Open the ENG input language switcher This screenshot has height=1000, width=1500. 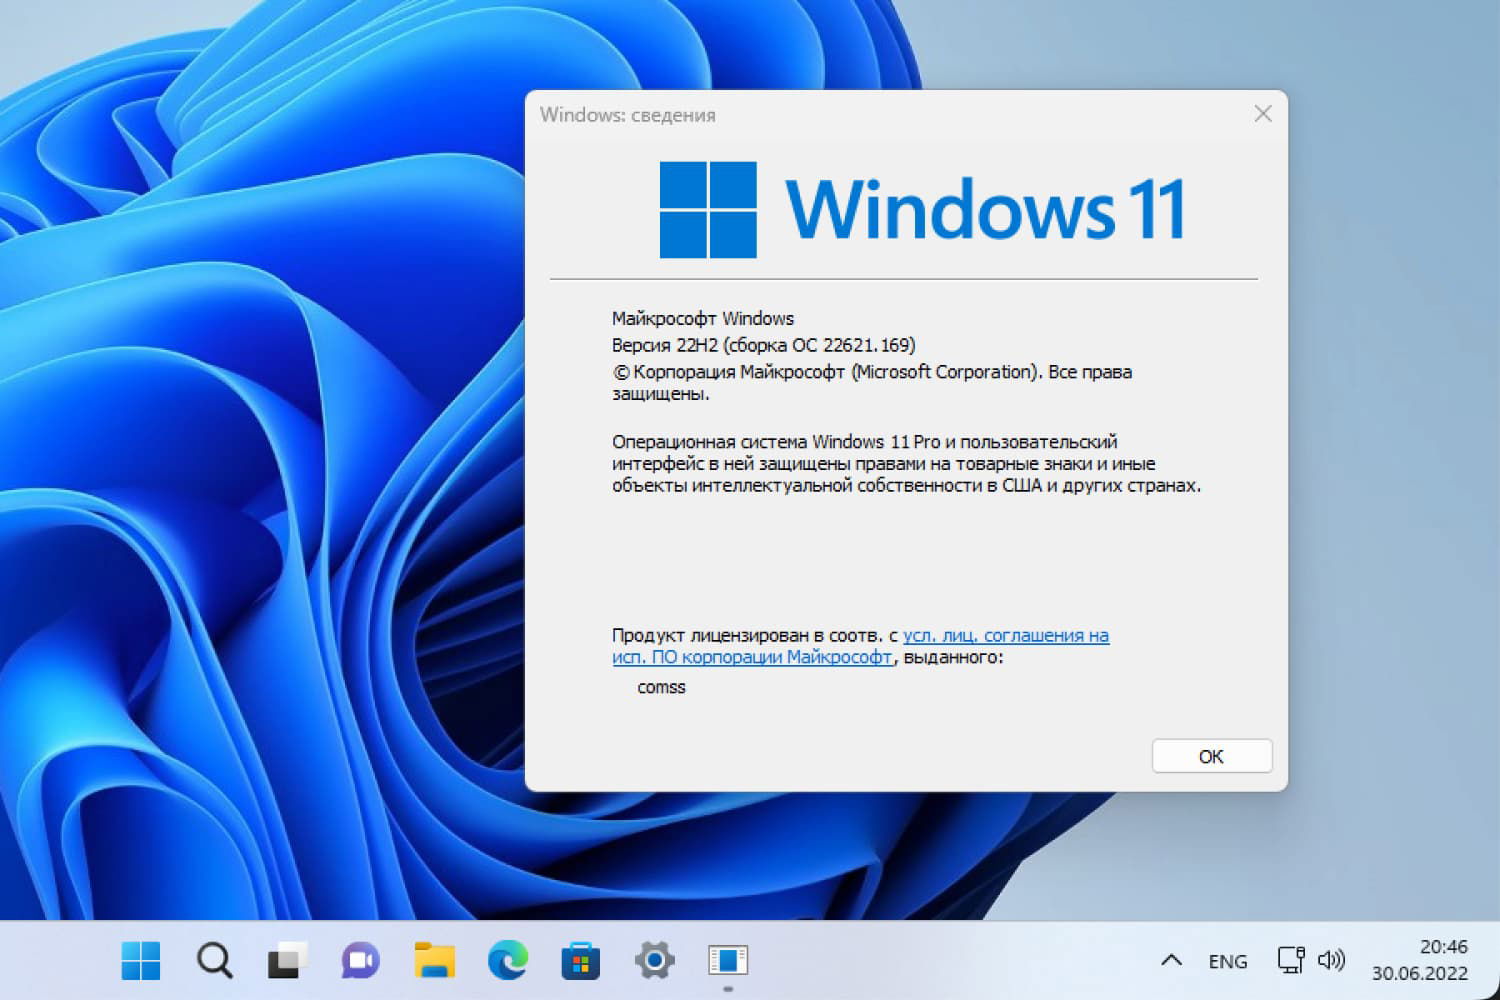(x=1227, y=960)
